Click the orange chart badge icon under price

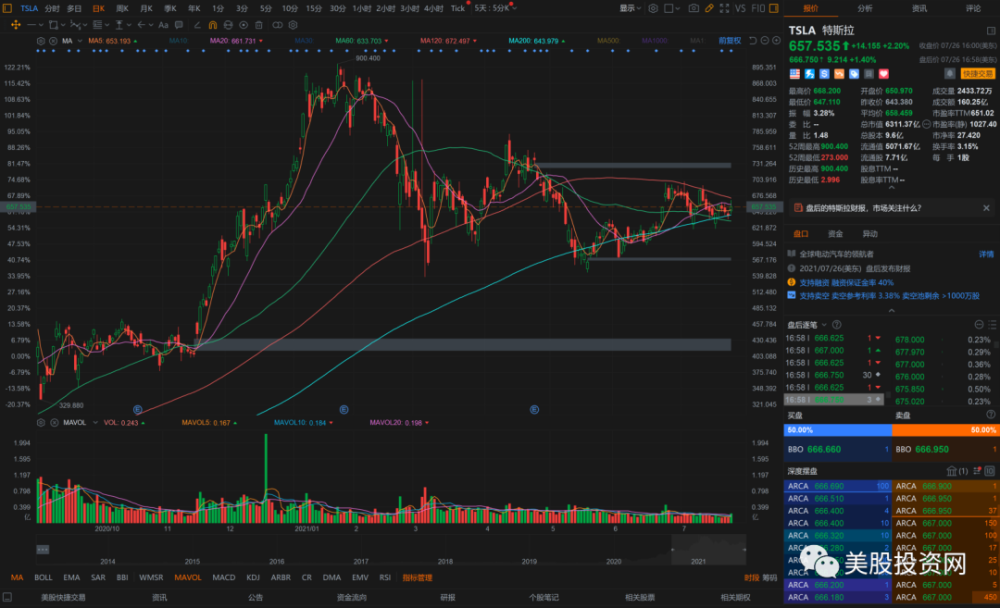point(839,74)
